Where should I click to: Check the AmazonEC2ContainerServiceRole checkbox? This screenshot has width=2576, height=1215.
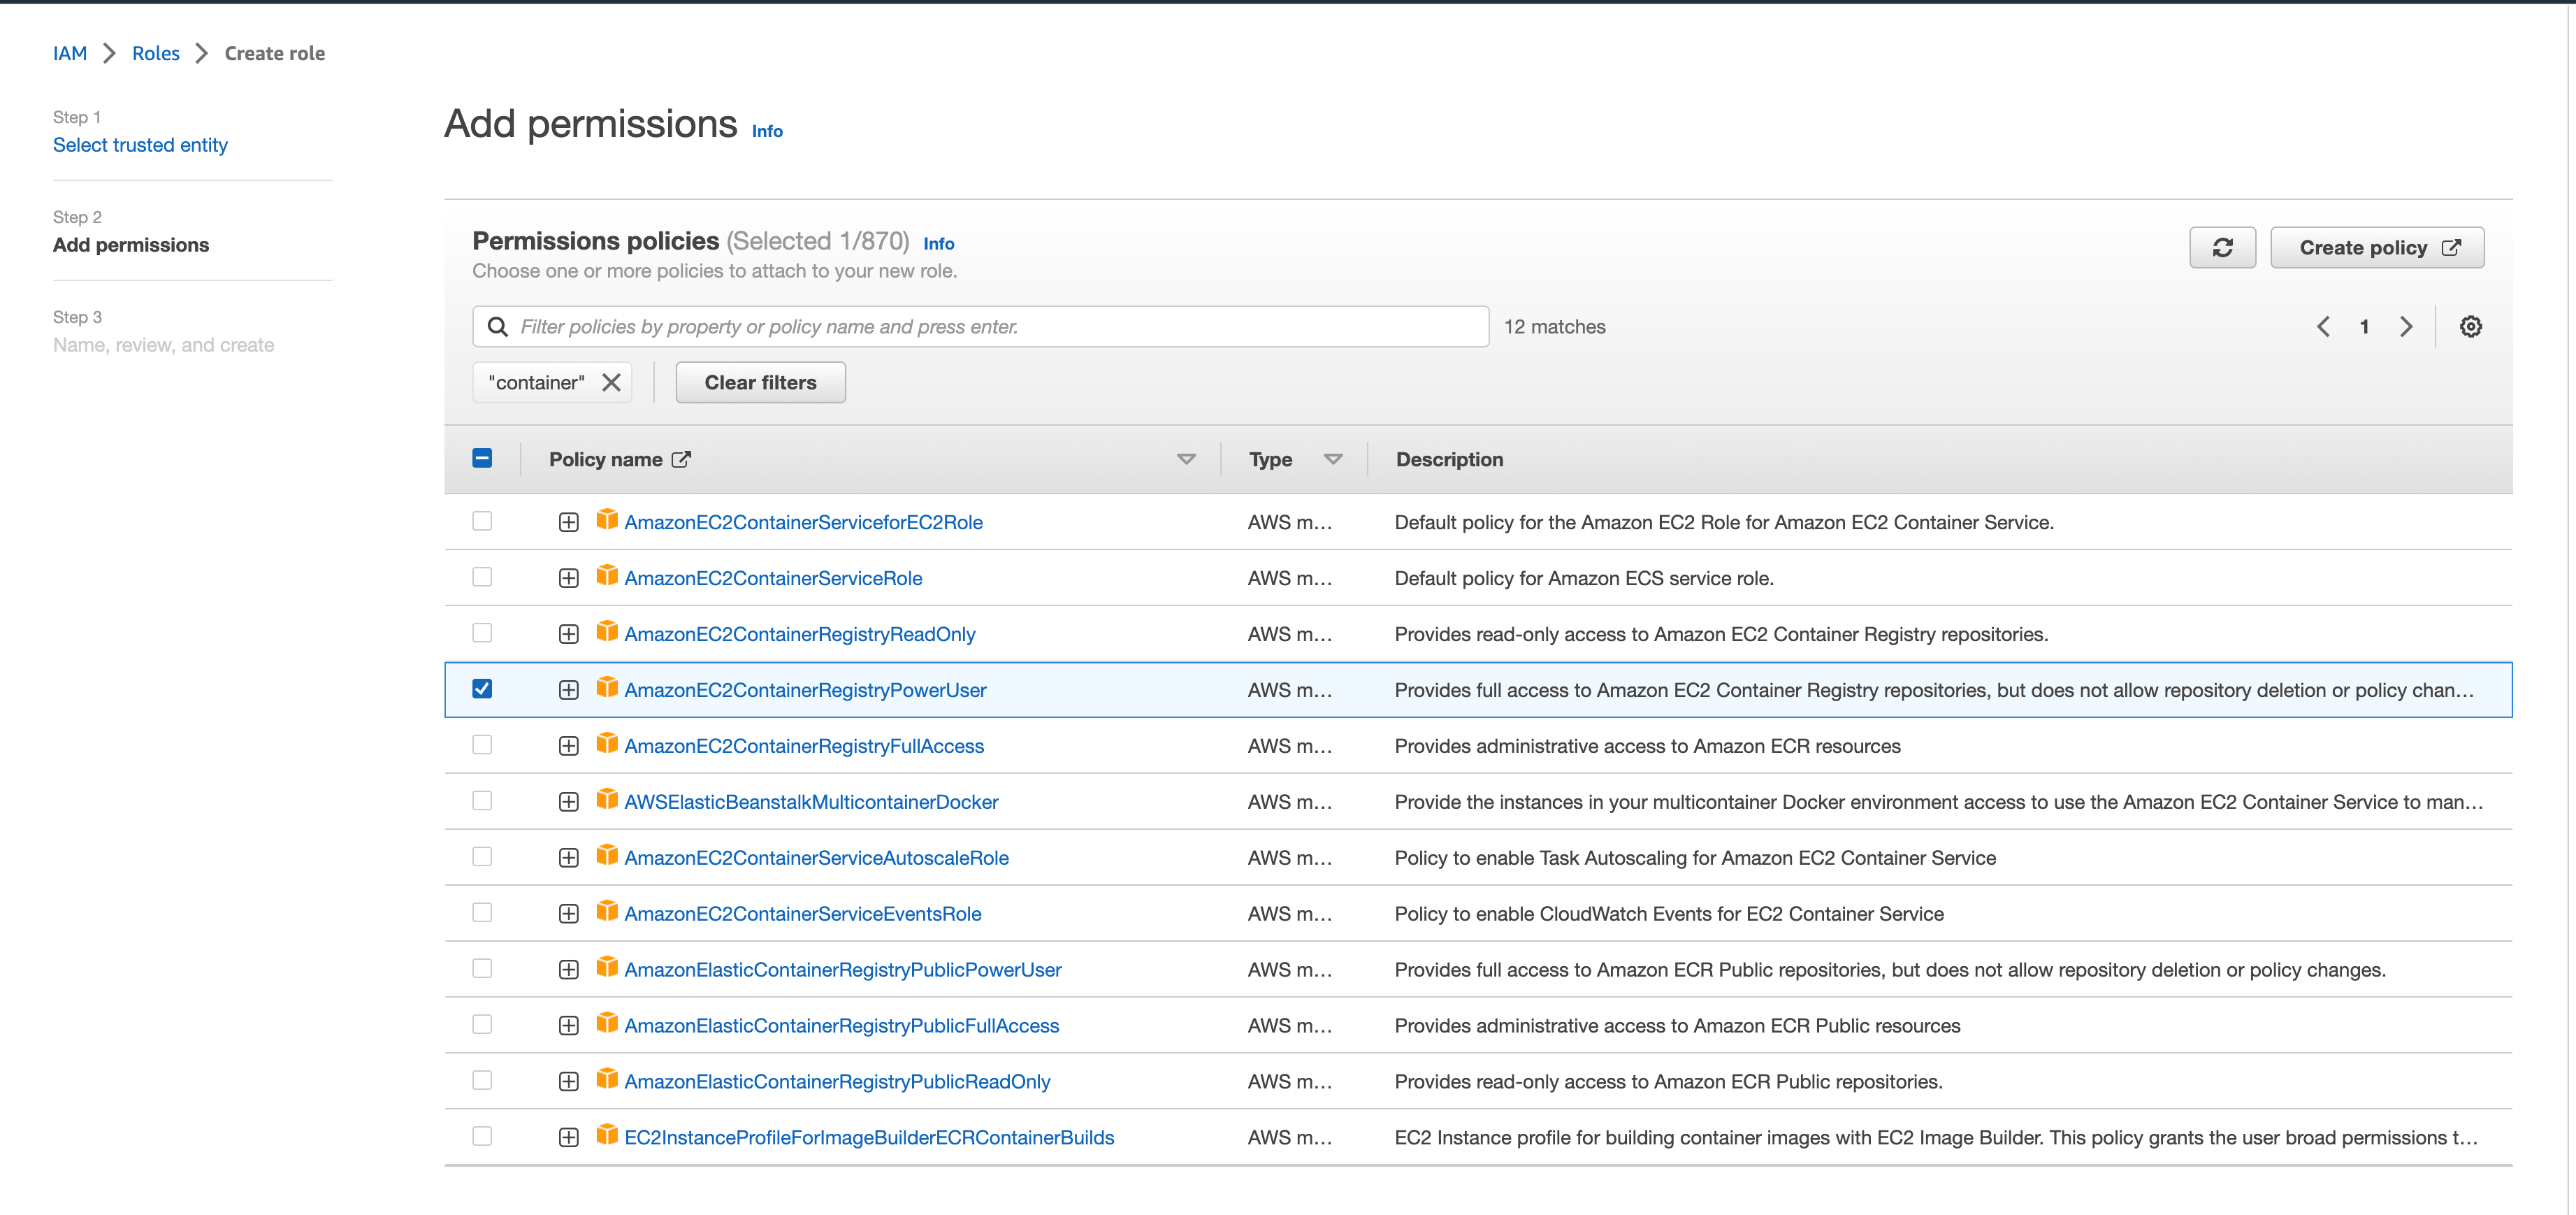click(482, 577)
